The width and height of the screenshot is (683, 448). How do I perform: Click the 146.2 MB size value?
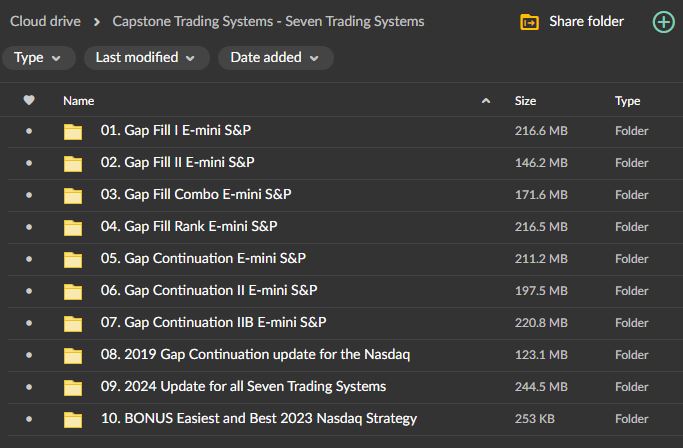(x=541, y=163)
